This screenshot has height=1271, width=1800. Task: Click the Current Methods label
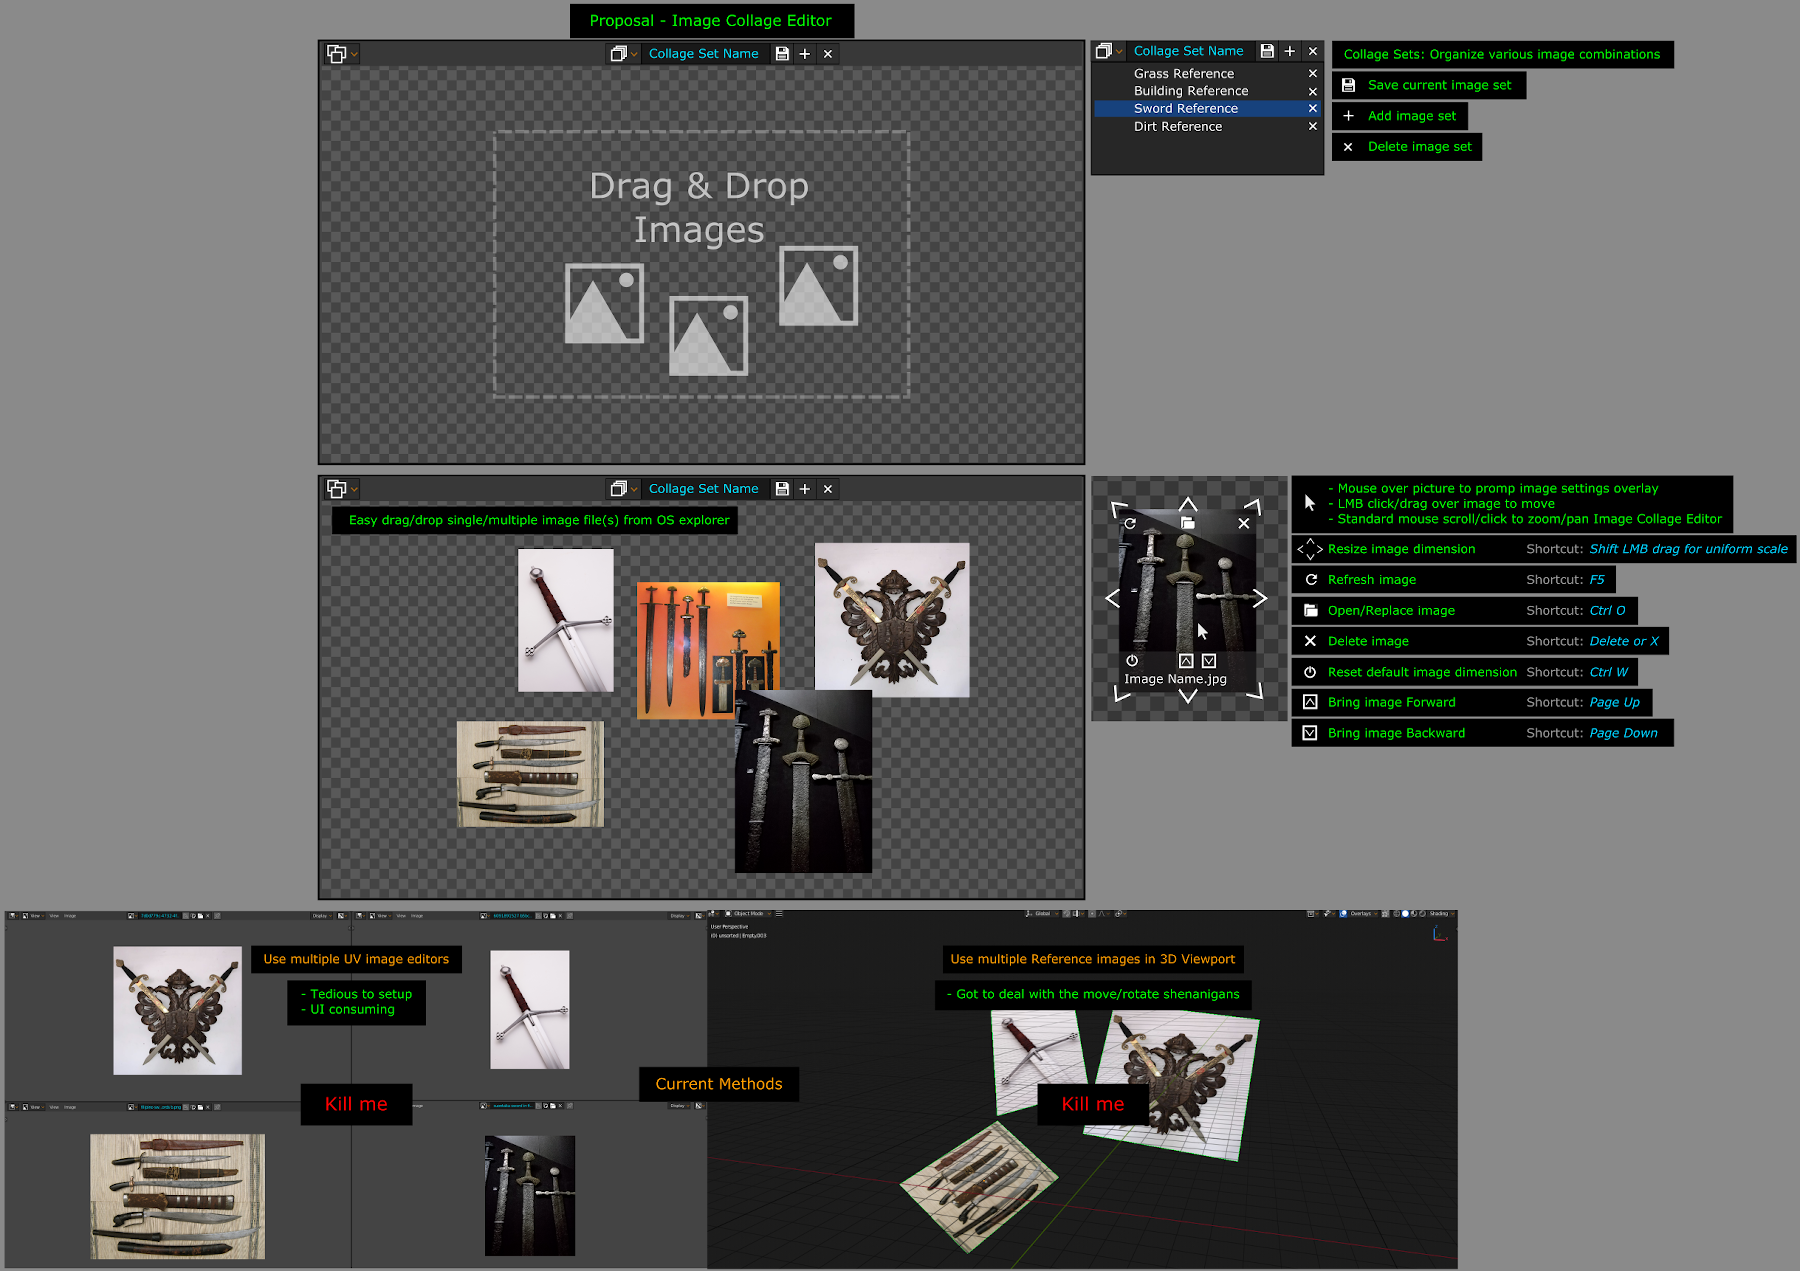(x=719, y=1084)
